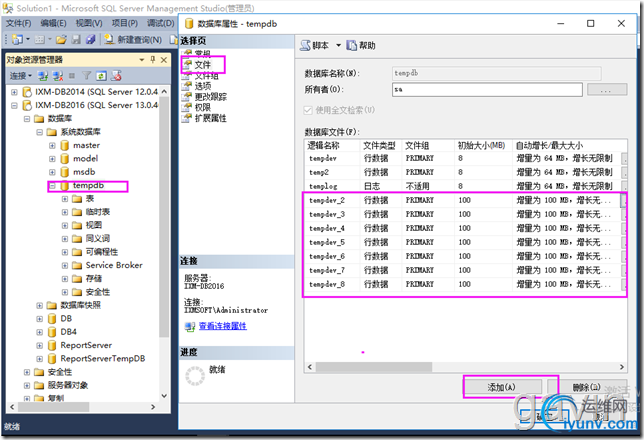Open the 调试(D) menu
644x440 pixels.
(x=161, y=23)
